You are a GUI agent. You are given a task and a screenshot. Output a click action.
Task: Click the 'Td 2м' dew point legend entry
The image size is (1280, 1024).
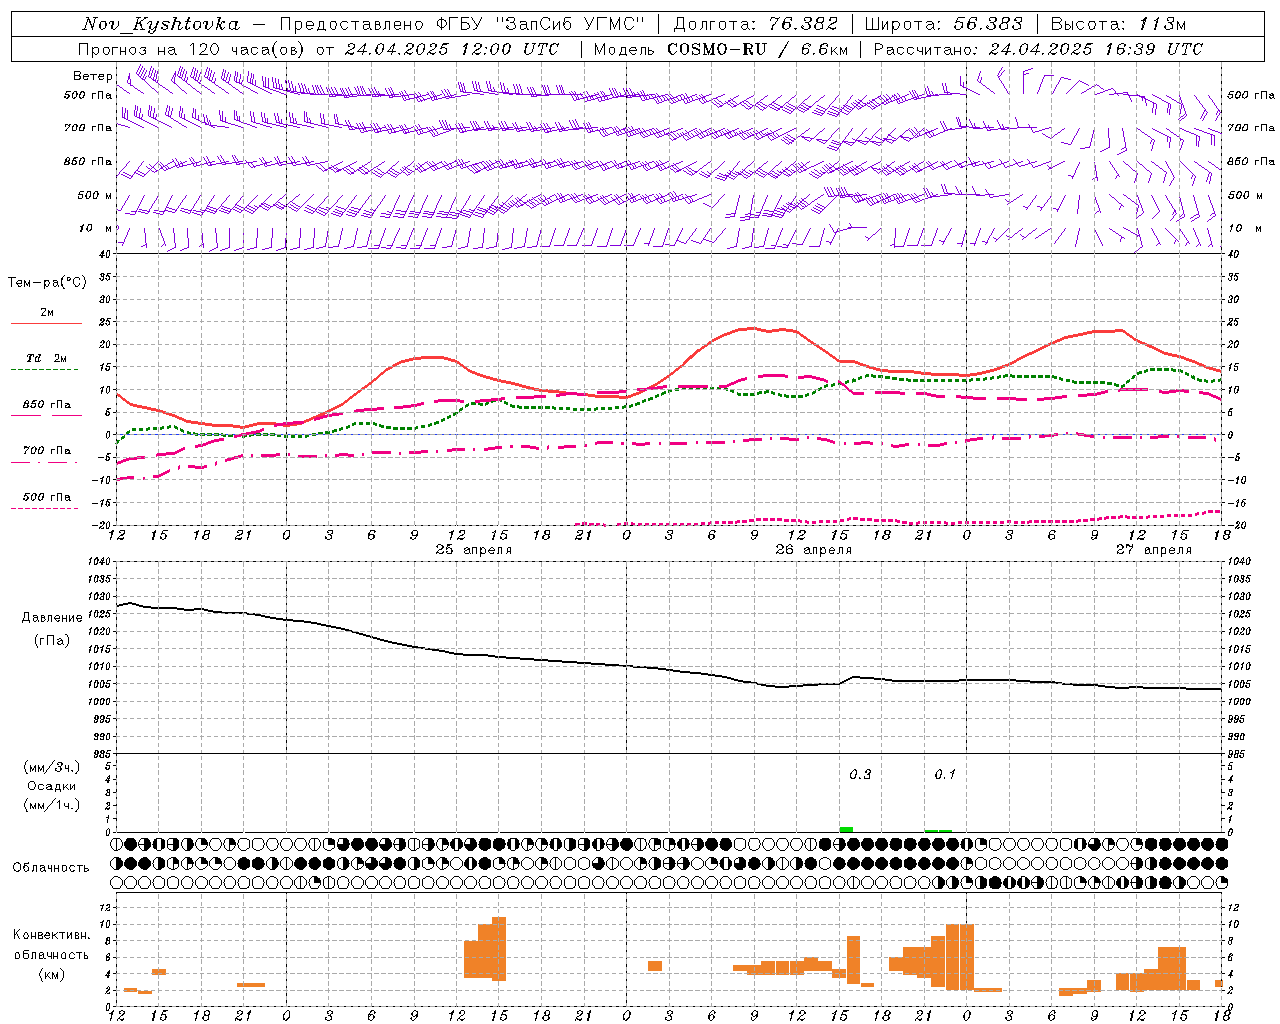pos(47,358)
